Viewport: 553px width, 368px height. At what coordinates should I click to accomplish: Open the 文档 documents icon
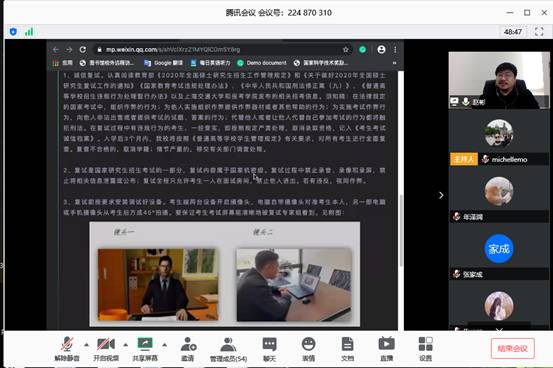point(347,349)
